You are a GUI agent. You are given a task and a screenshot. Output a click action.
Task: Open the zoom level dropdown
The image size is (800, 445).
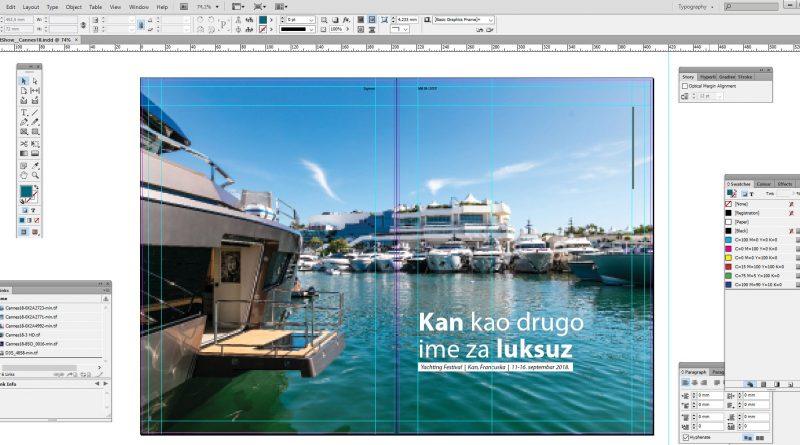click(218, 7)
